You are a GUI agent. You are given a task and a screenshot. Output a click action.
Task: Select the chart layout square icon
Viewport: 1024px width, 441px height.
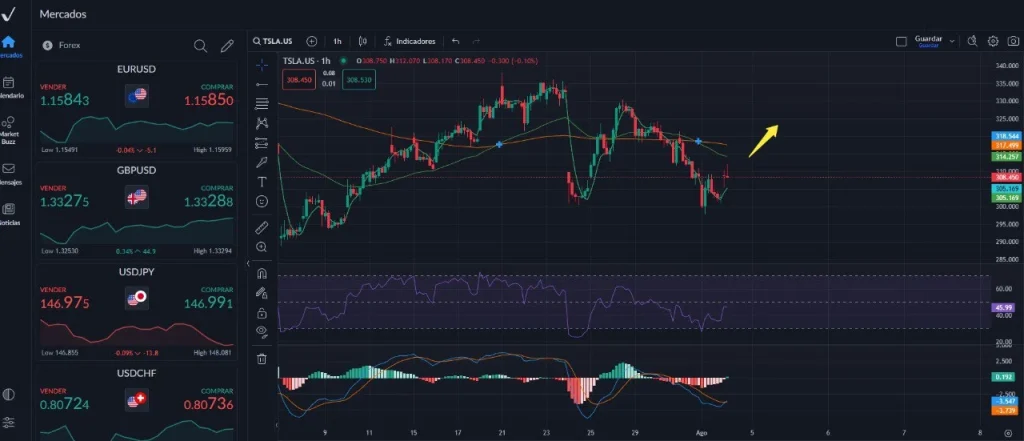point(901,41)
